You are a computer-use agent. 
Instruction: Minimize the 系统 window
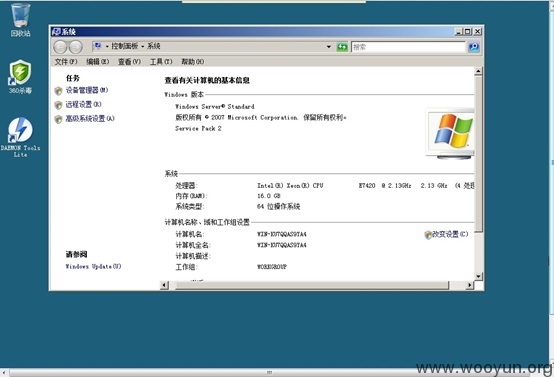459,31
